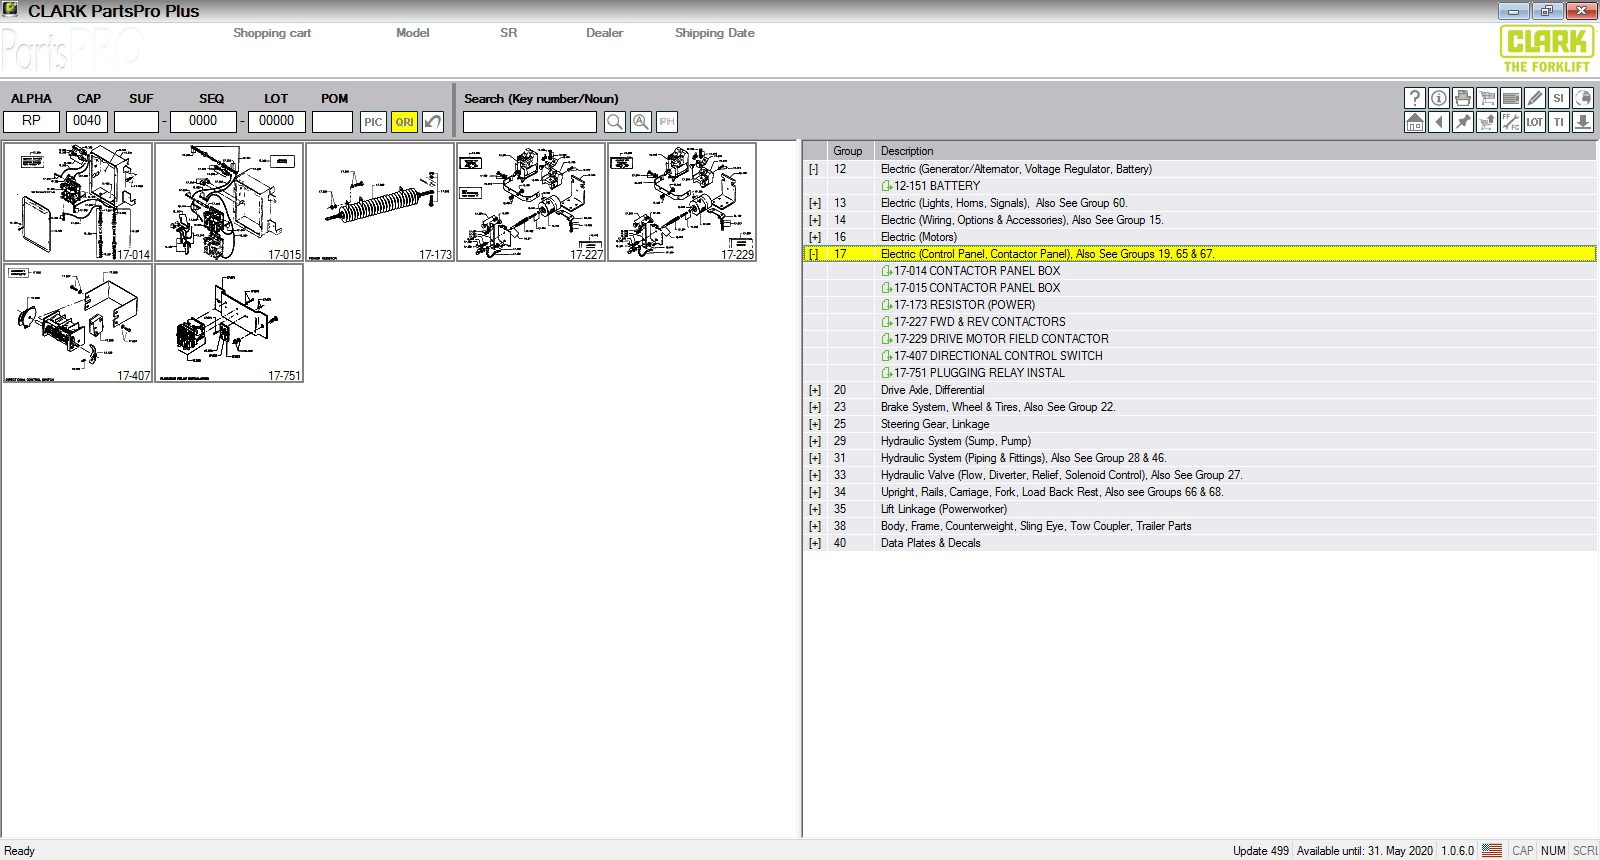Collapse group 12 Electric Generator/Alternator
The image size is (1600, 860).
click(814, 169)
